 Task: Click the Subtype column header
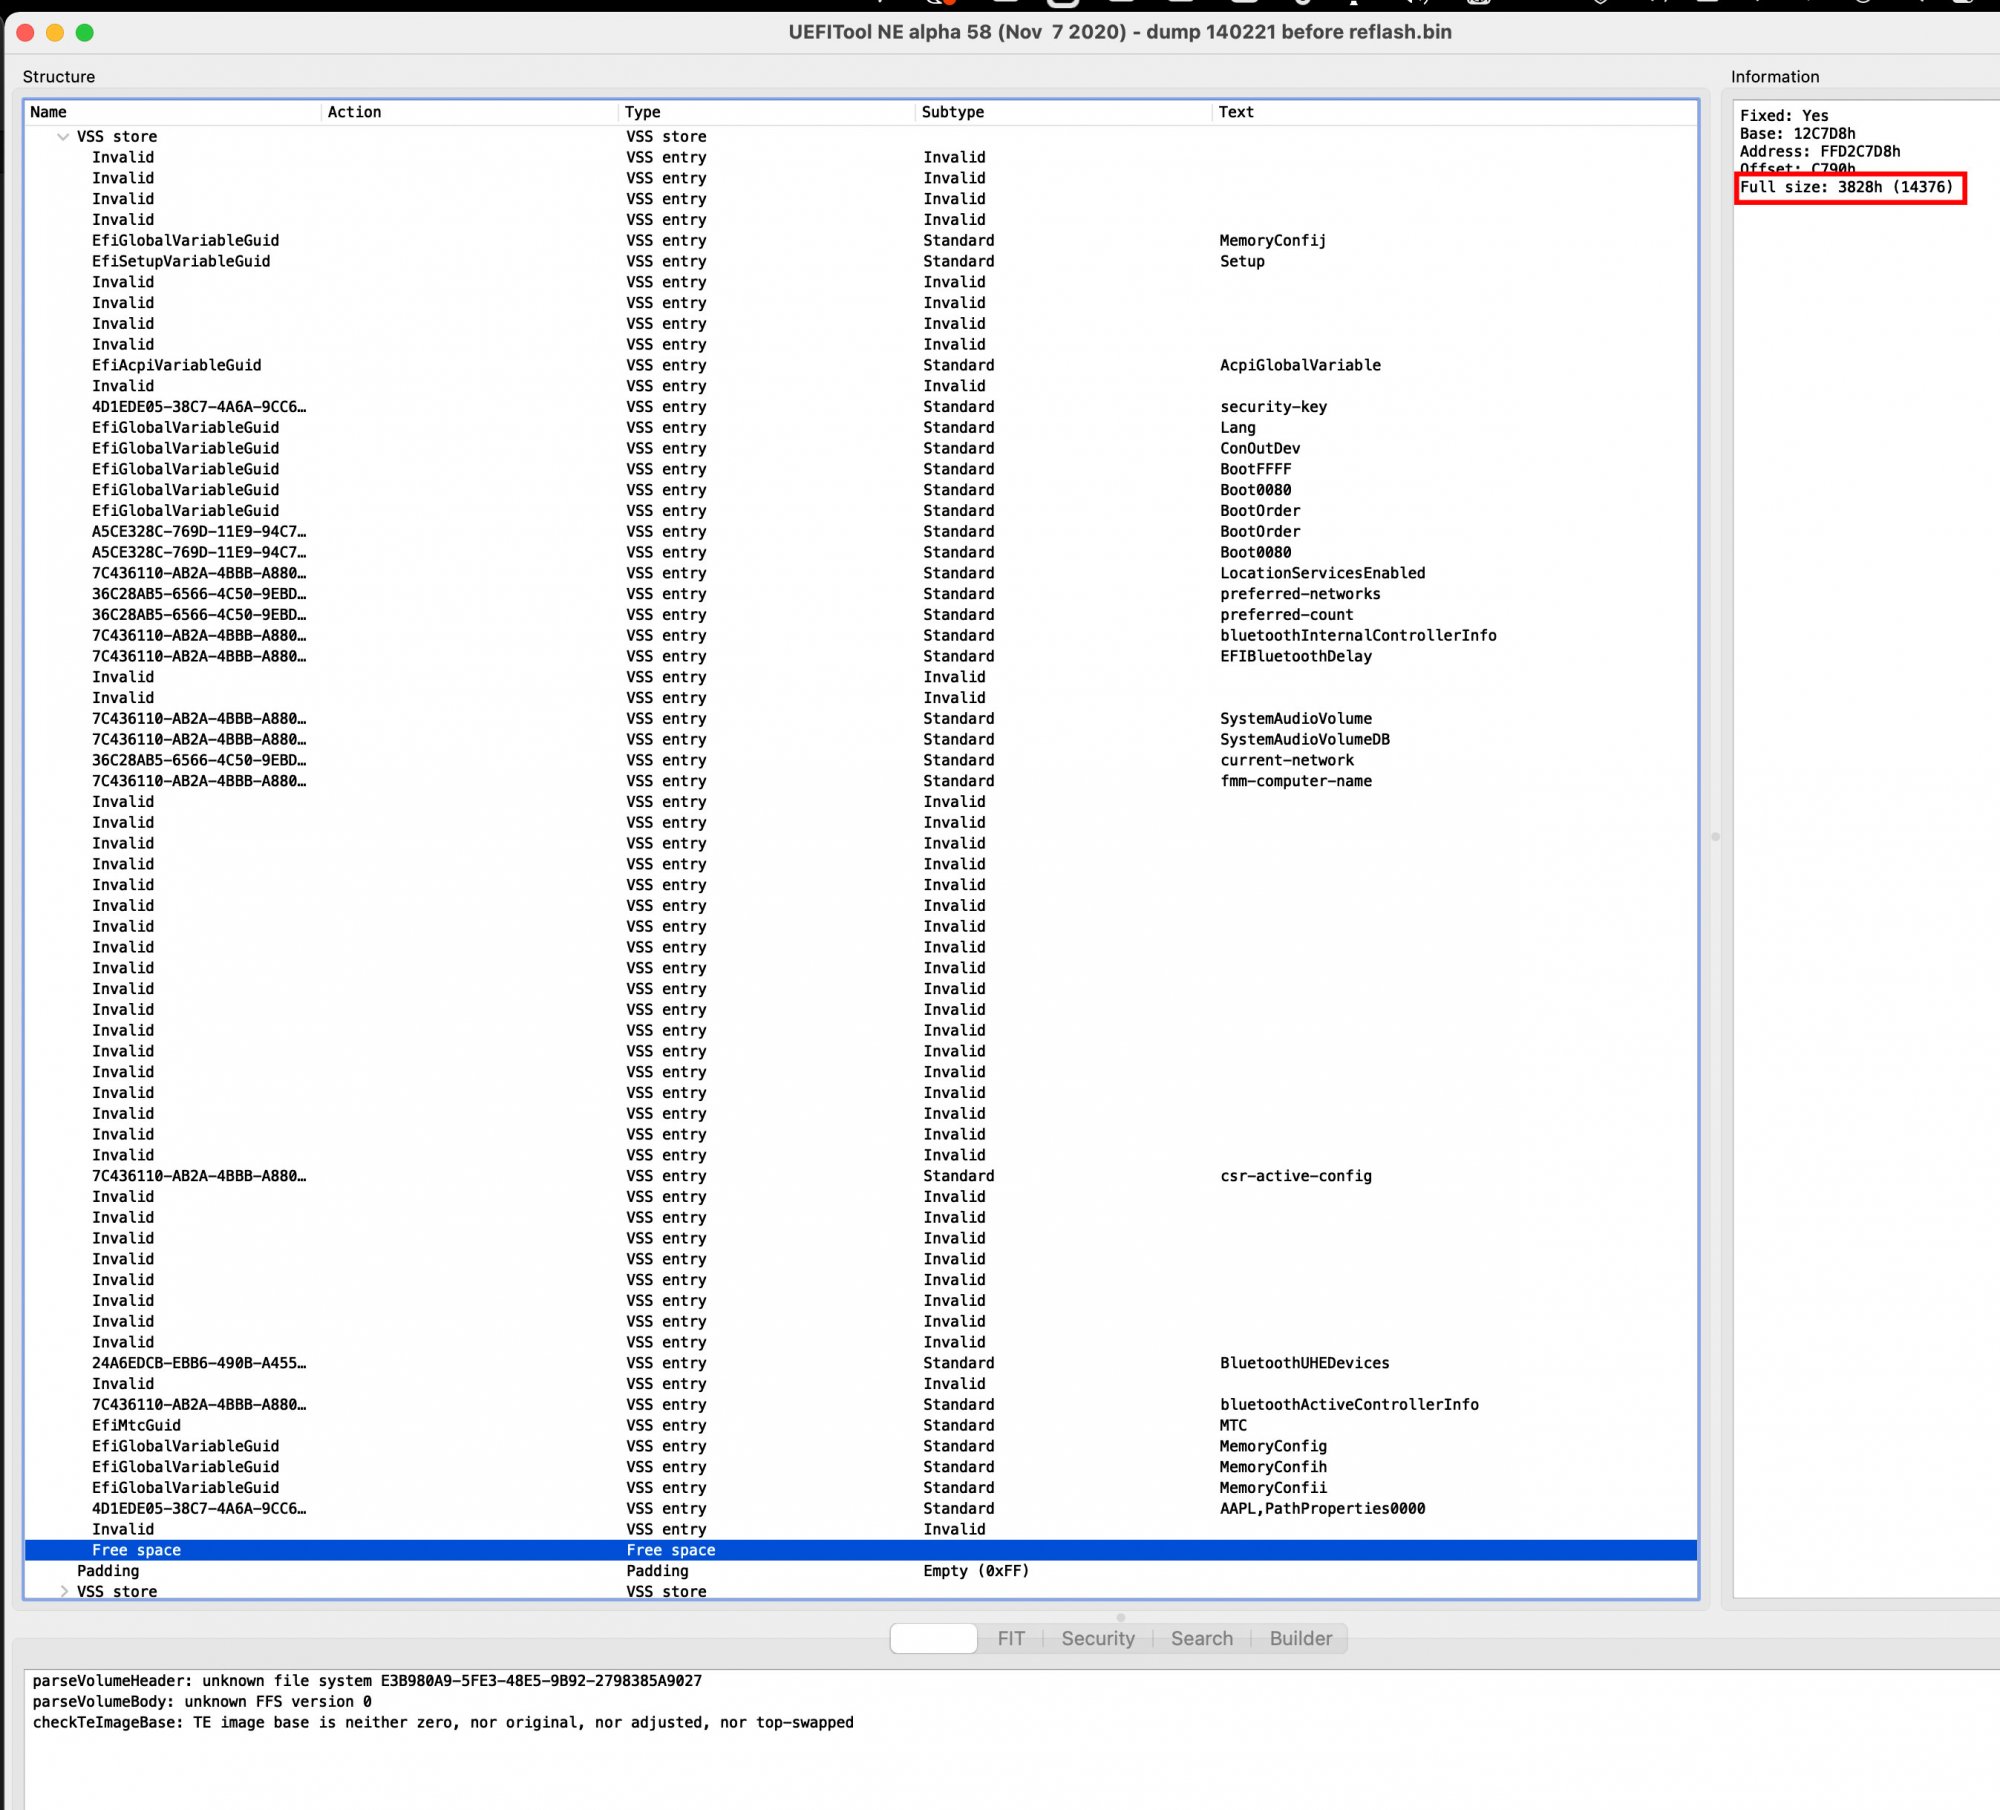click(952, 112)
